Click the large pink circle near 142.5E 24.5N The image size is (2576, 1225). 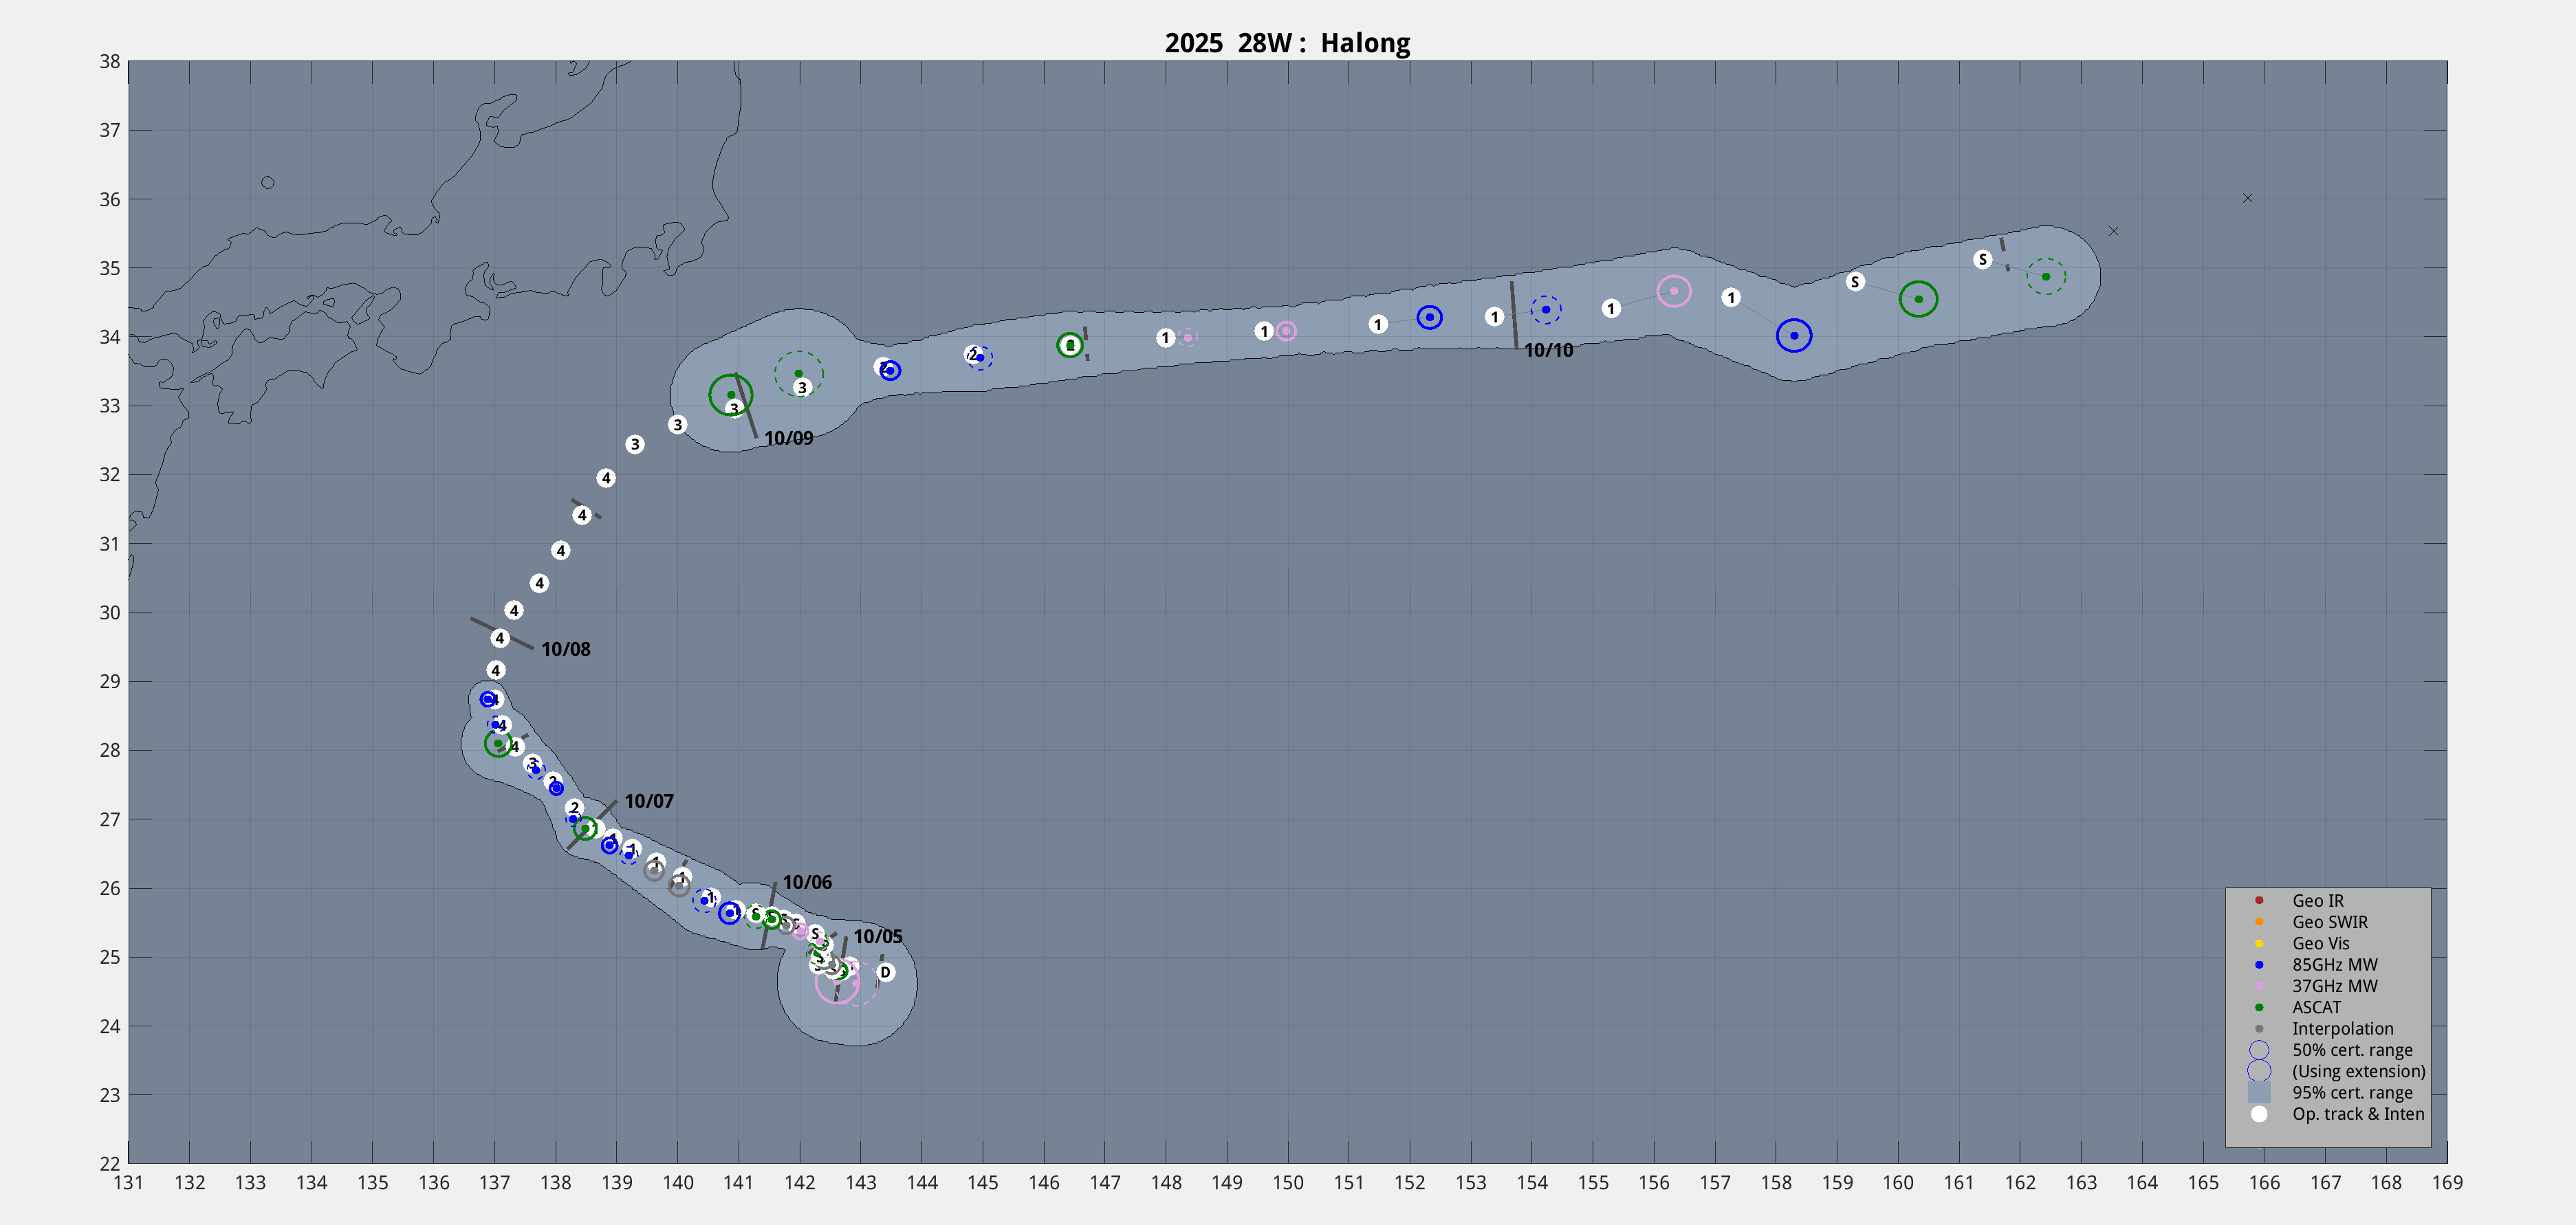[837, 982]
